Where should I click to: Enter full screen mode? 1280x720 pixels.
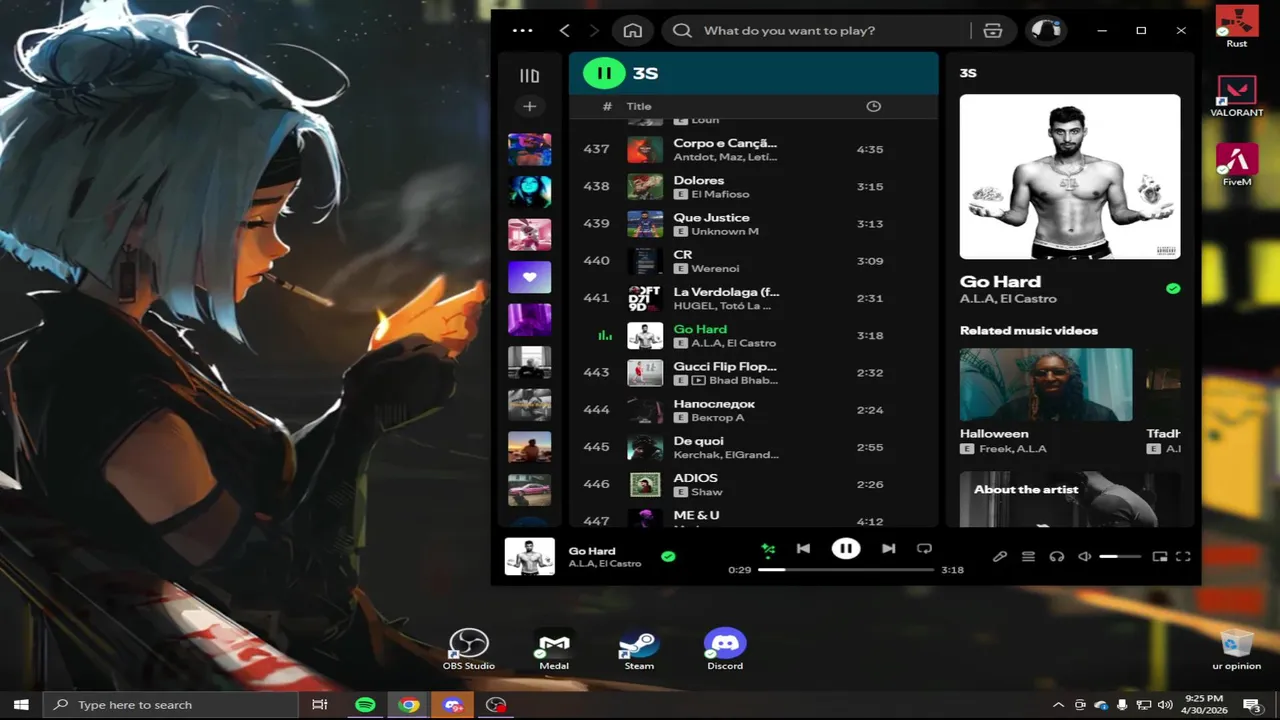point(1183,557)
